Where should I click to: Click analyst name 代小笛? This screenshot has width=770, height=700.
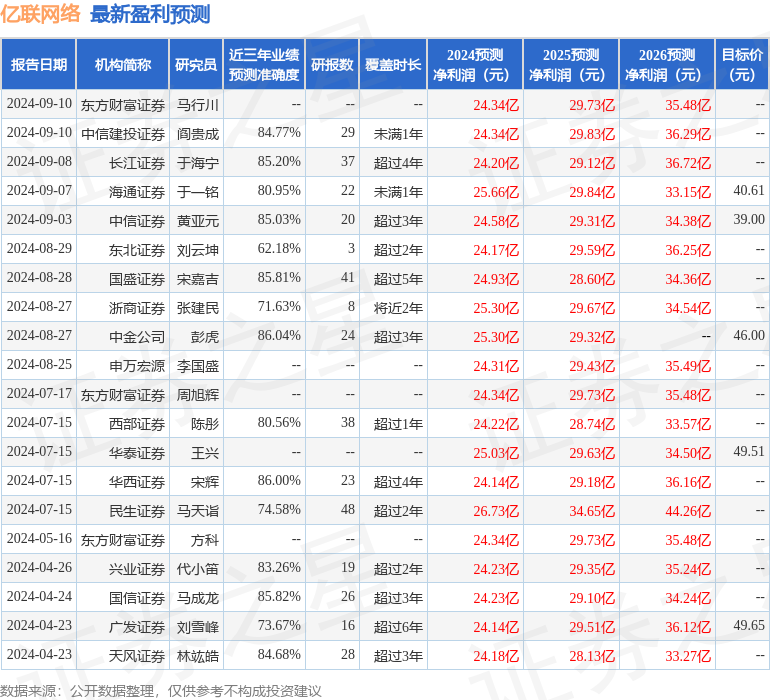point(198,569)
